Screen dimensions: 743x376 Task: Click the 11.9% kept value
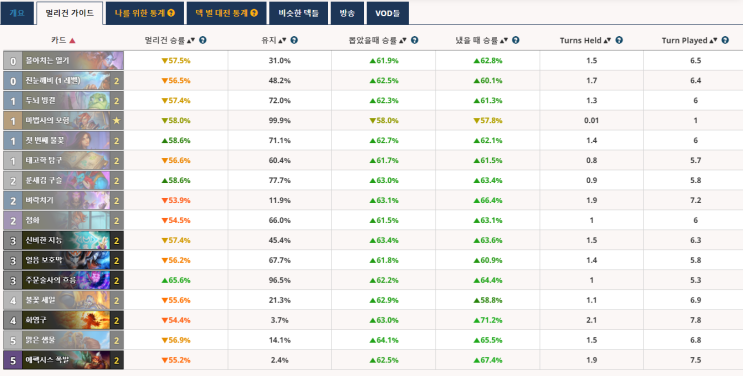point(280,200)
